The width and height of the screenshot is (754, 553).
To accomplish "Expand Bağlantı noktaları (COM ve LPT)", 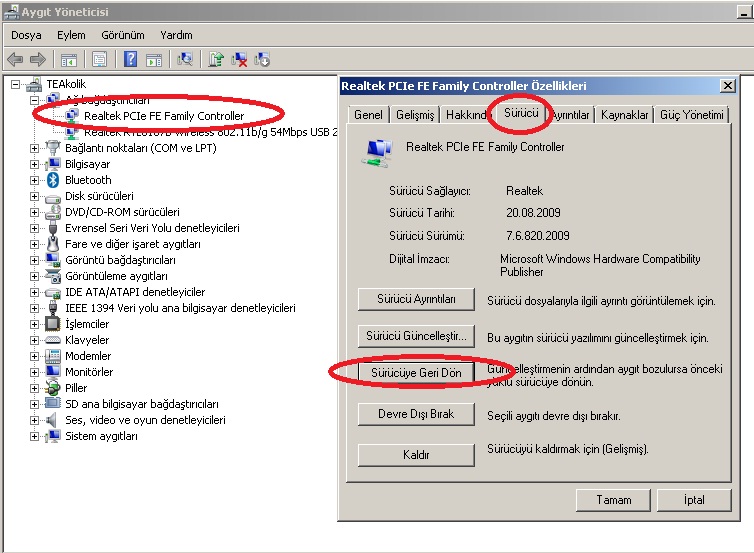I will 34,148.
